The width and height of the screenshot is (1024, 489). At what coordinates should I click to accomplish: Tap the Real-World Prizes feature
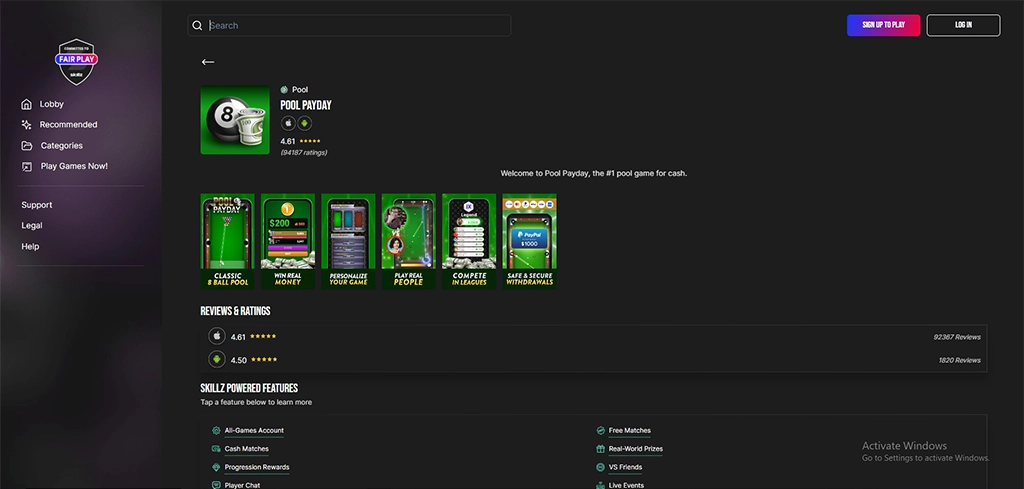635,449
